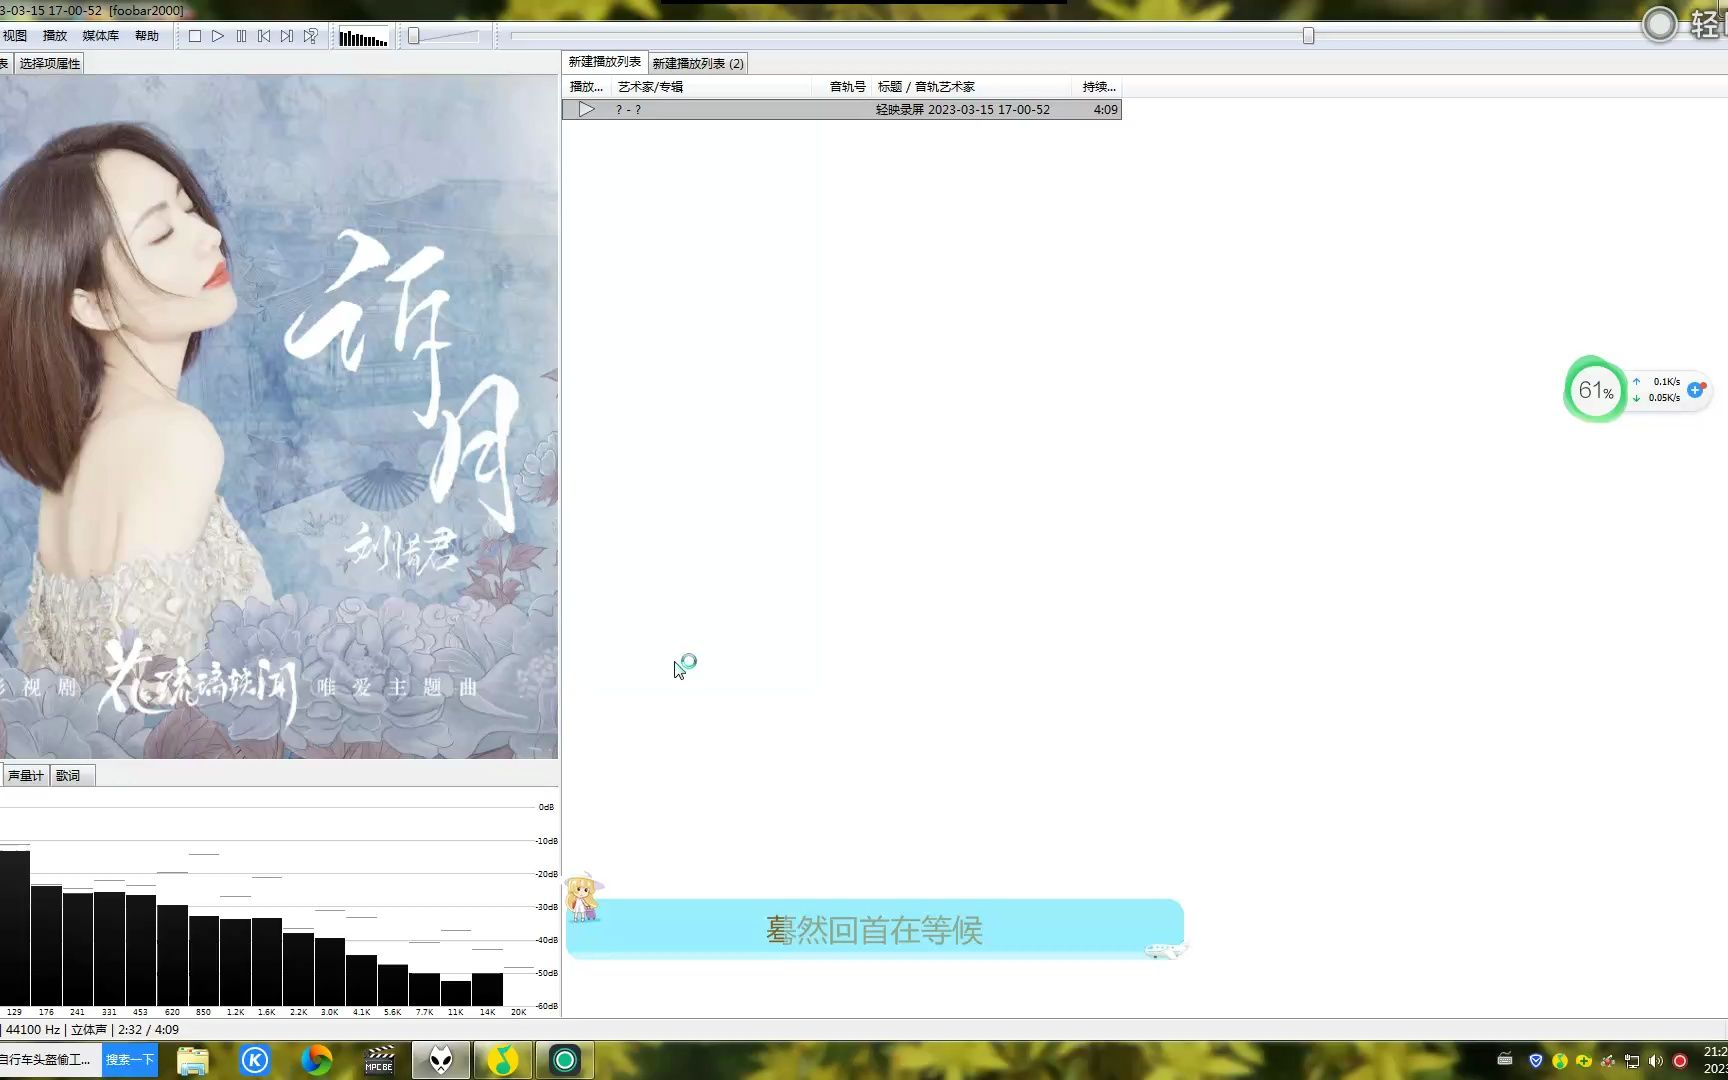Click the taskbar clock
This screenshot has height=1080, width=1728.
pyautogui.click(x=1715, y=1060)
